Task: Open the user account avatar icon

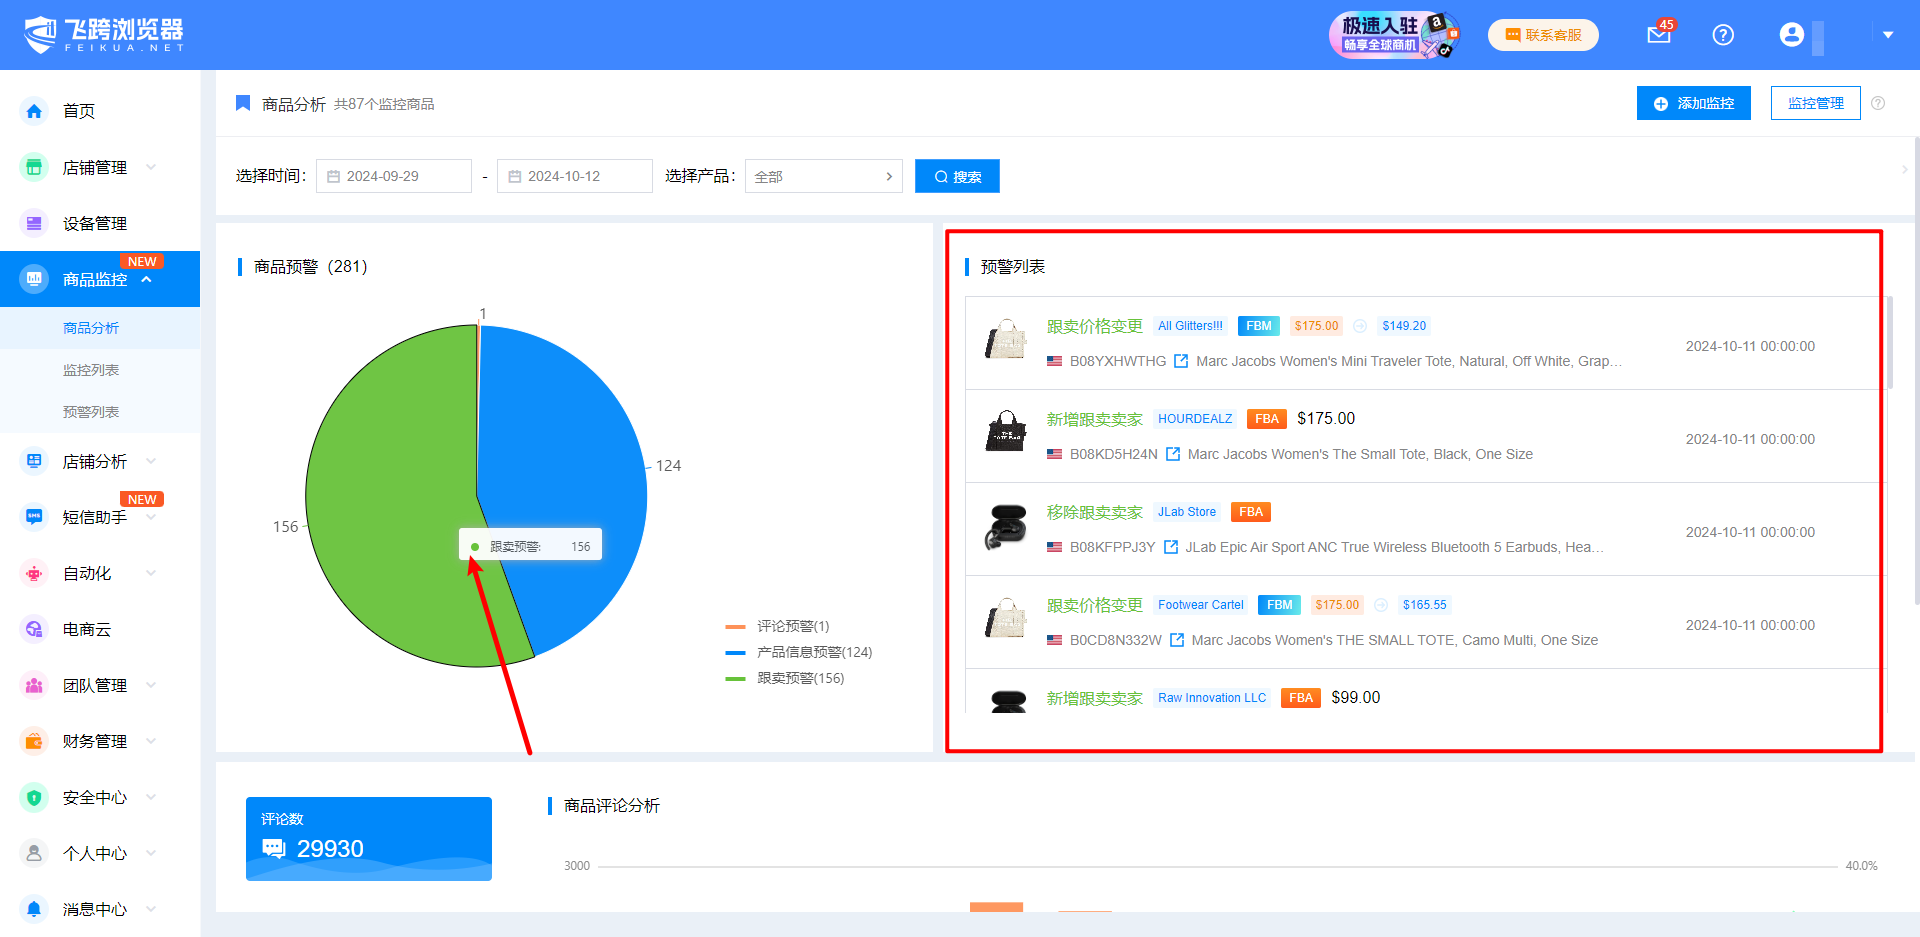Action: 1791,35
